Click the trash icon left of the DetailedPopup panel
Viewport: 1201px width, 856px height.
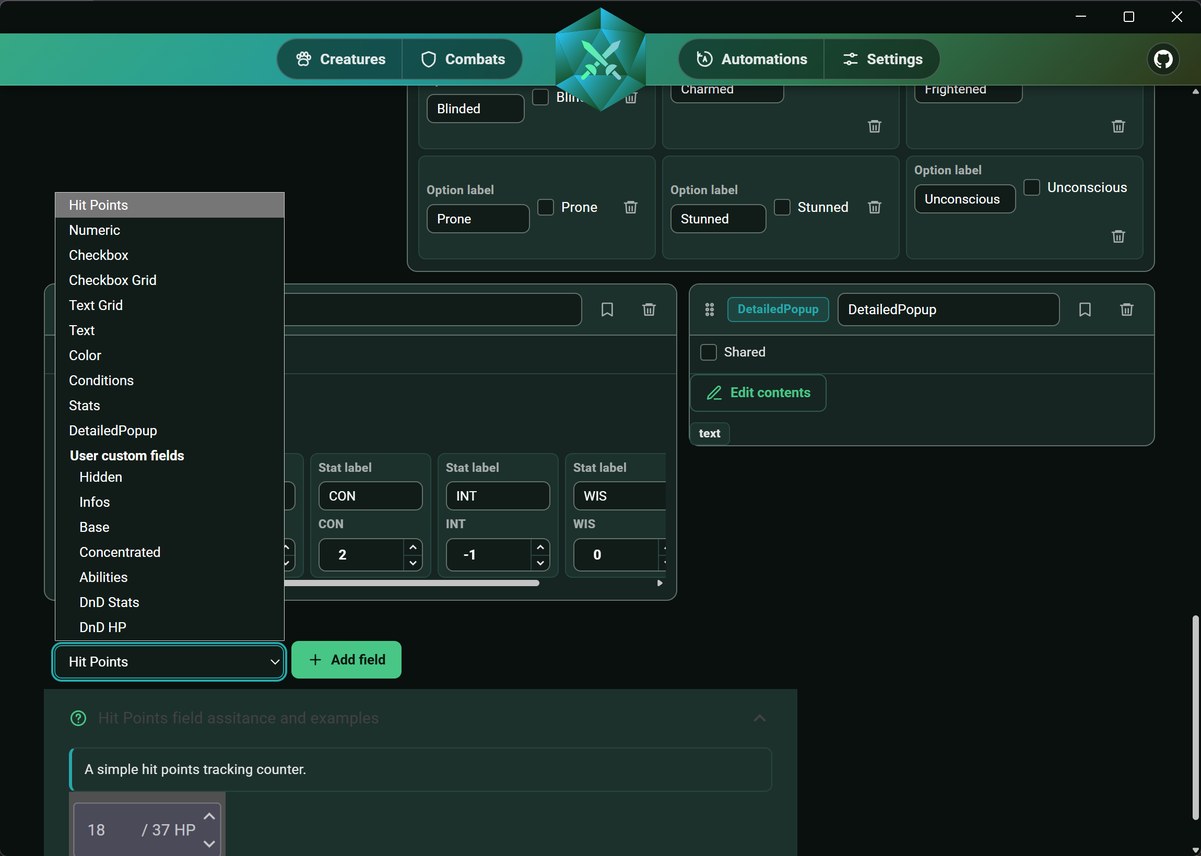(649, 310)
